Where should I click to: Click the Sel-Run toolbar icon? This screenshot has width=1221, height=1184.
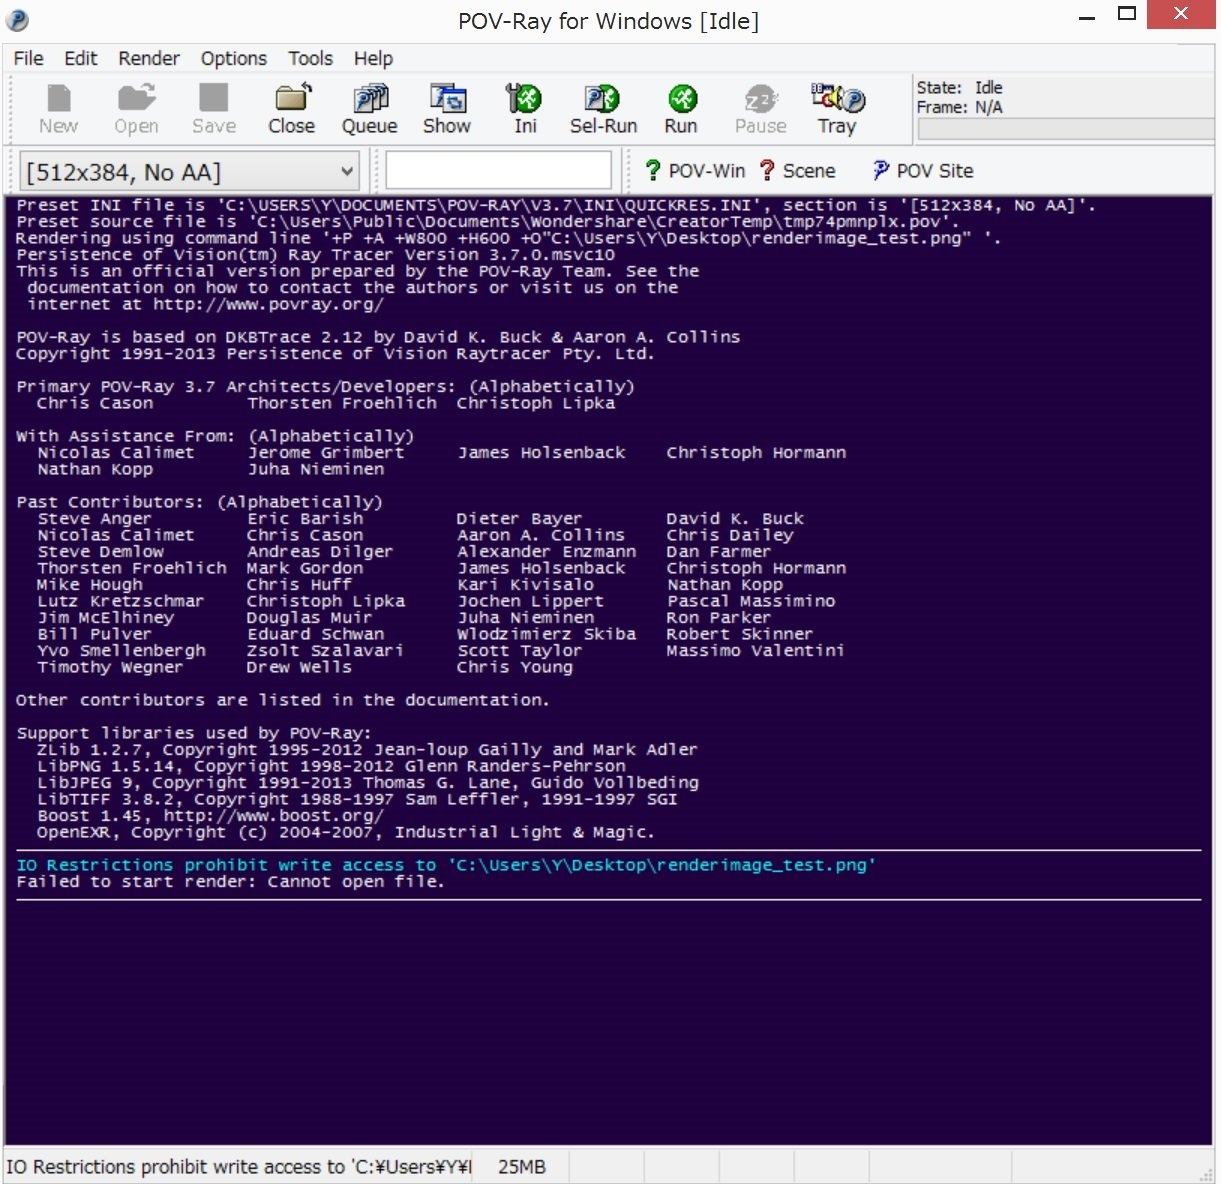pyautogui.click(x=603, y=109)
